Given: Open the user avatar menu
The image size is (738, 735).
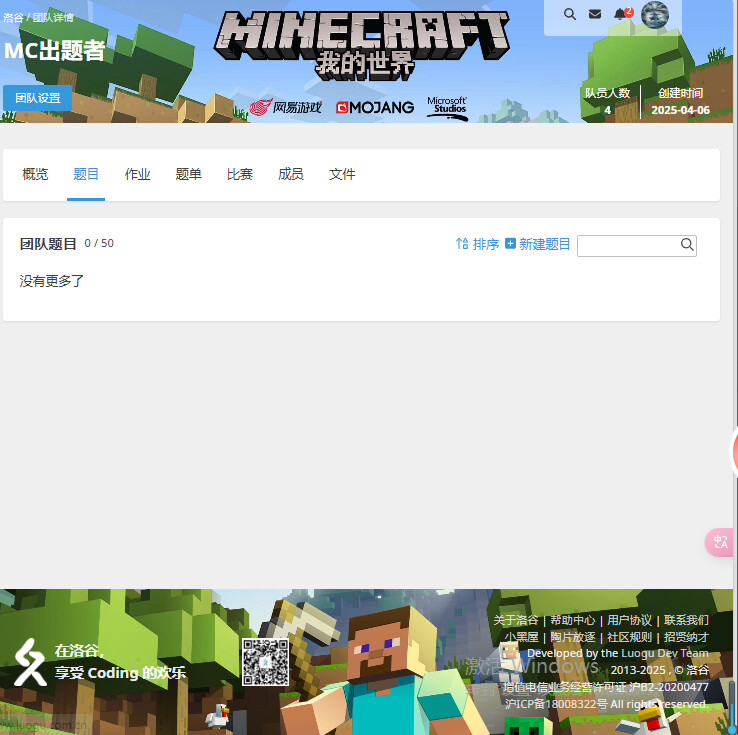Looking at the screenshot, I should (655, 15).
